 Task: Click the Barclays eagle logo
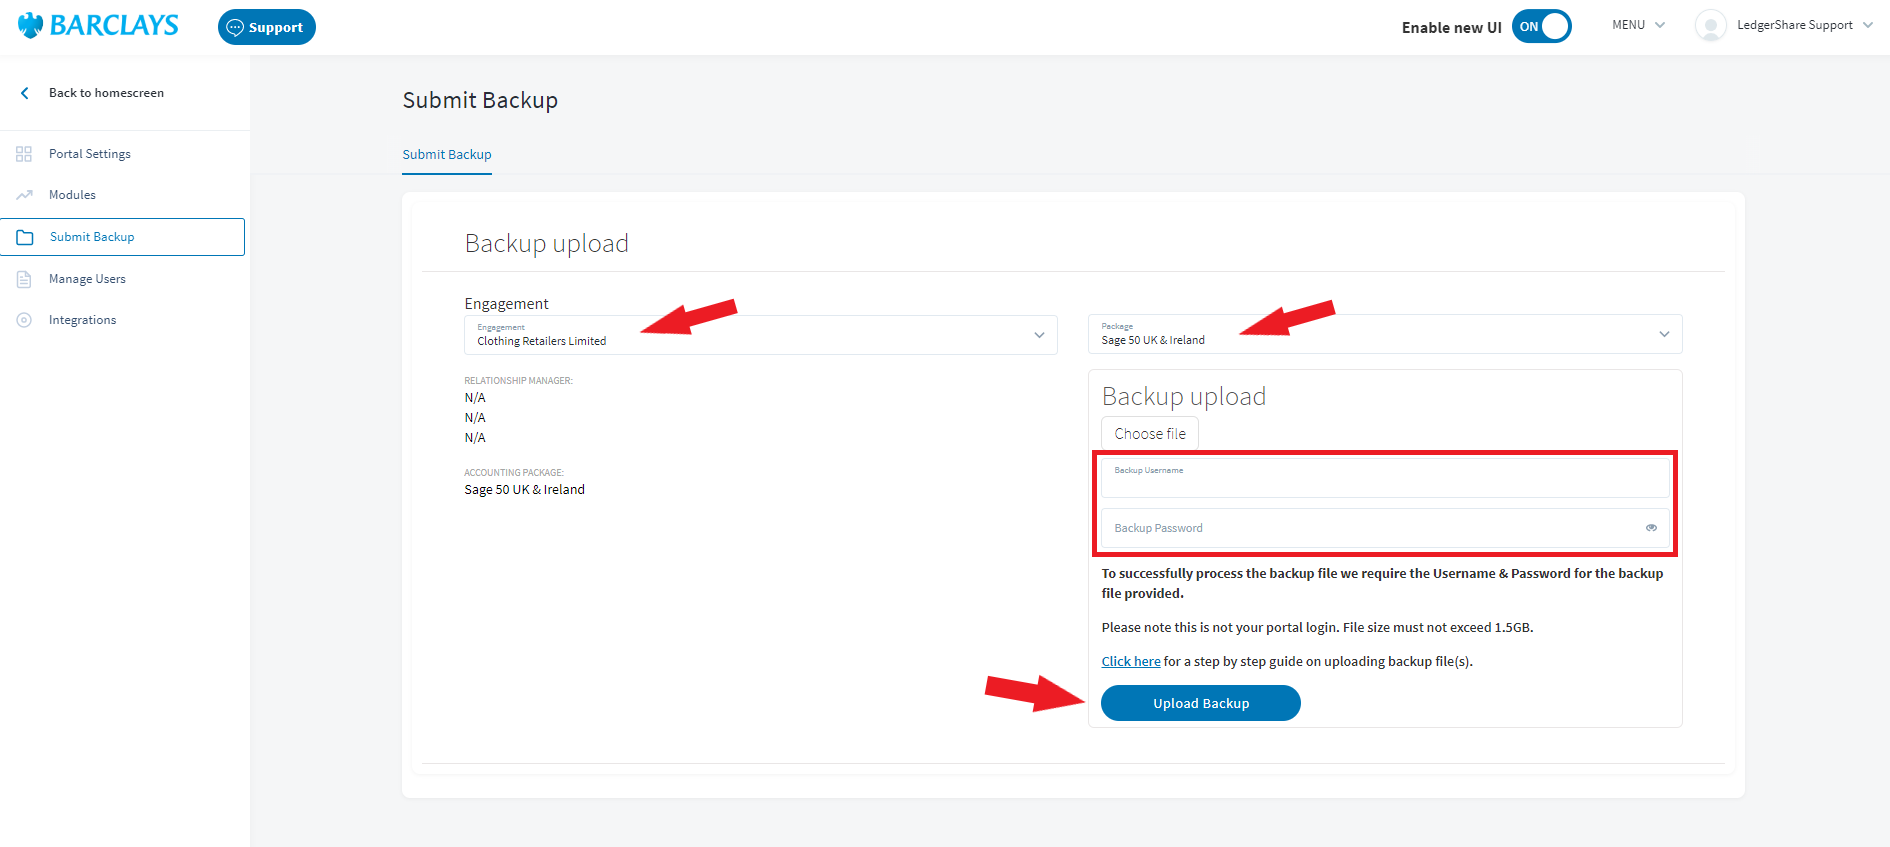coord(31,26)
